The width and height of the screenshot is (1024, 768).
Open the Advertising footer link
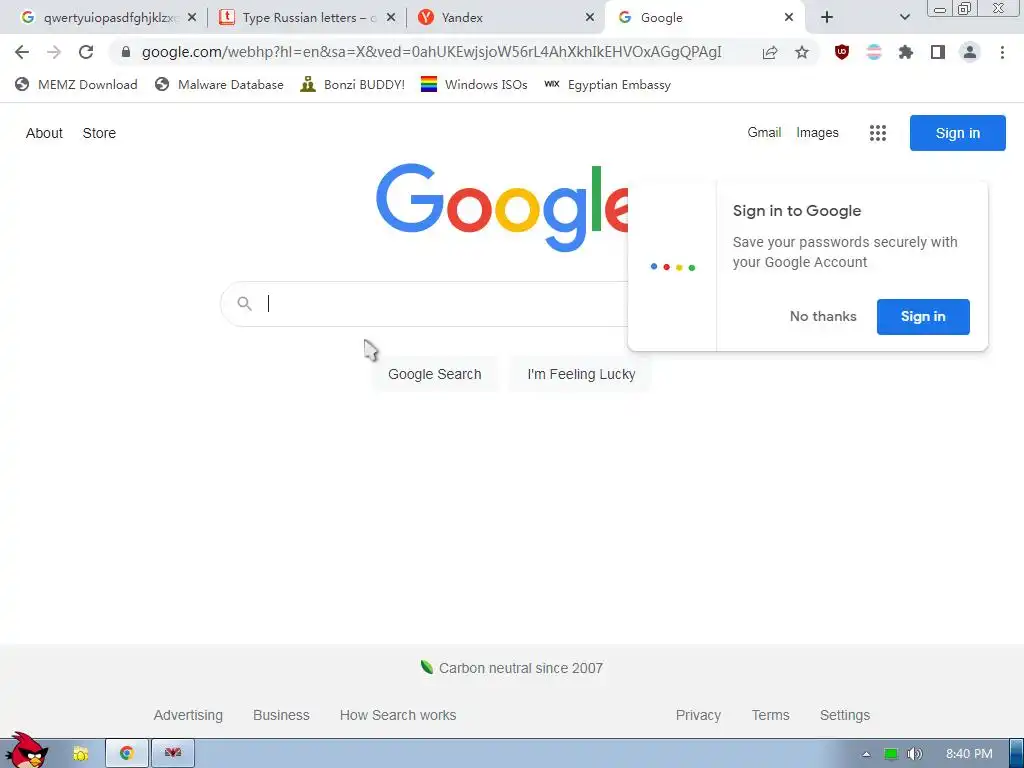(188, 715)
